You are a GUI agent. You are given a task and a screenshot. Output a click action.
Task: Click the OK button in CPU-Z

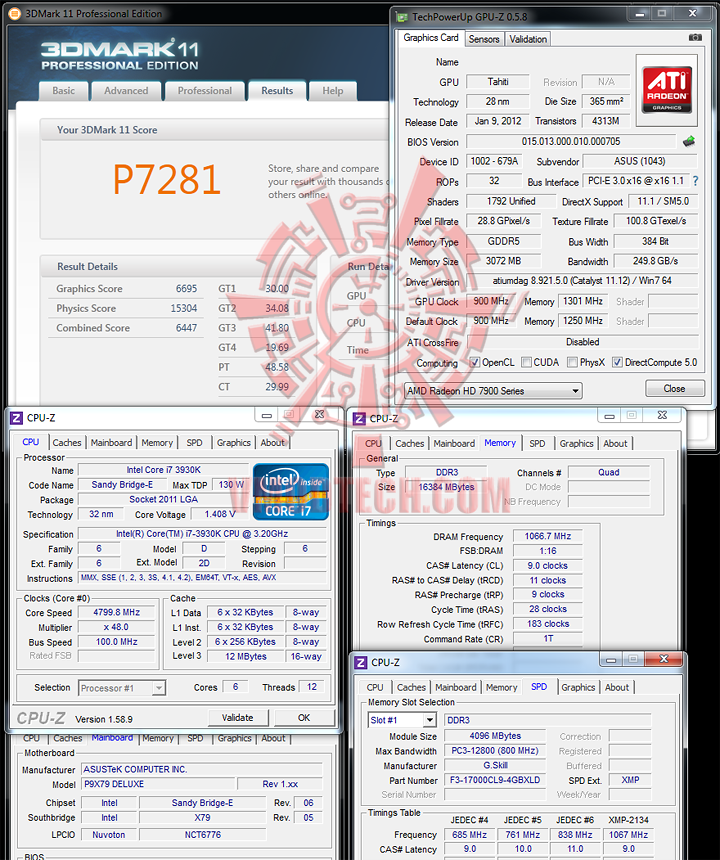304,717
